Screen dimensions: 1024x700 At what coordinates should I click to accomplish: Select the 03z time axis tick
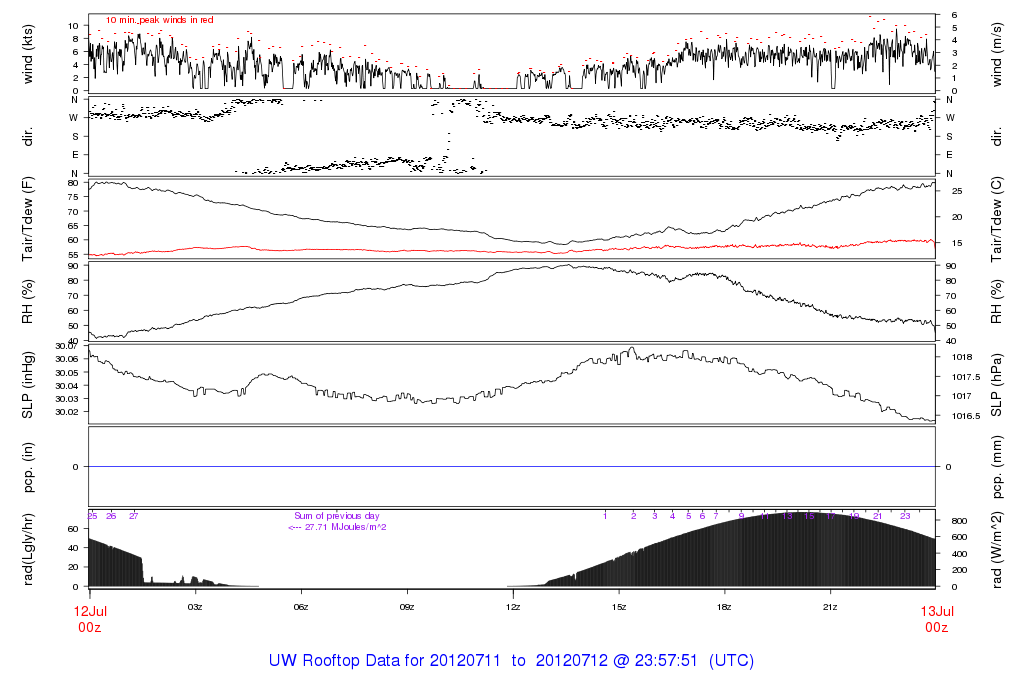coord(195,607)
